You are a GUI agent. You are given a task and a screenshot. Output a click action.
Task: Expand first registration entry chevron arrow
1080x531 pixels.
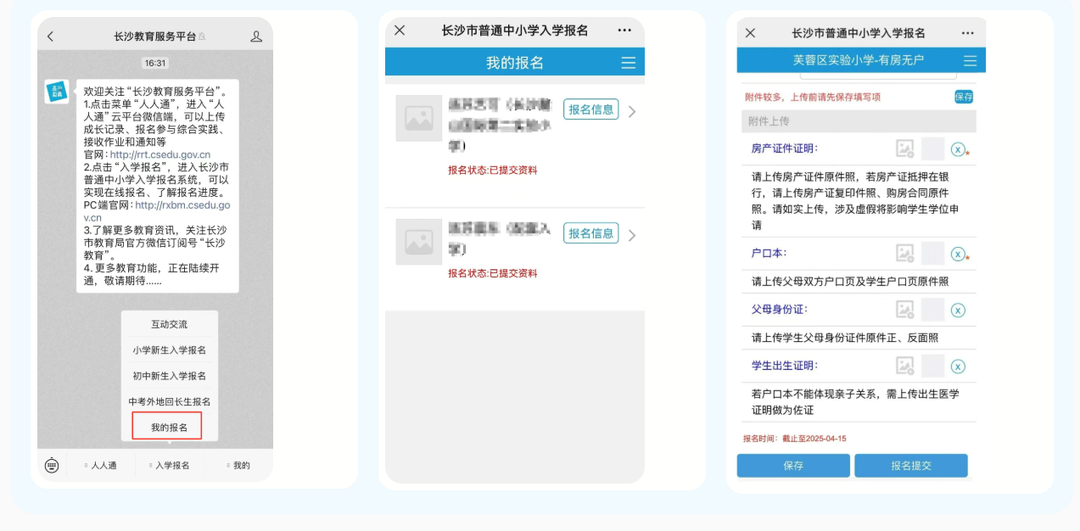tap(632, 111)
